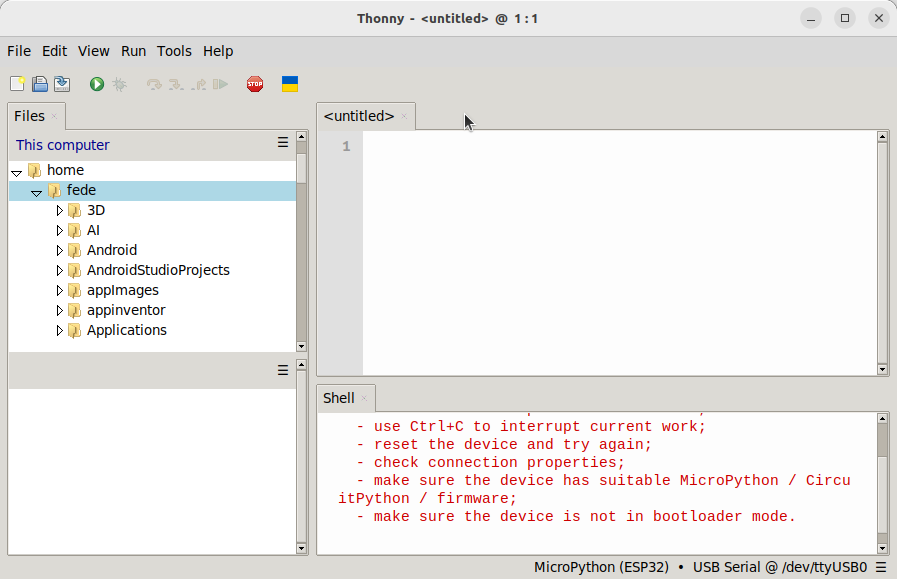Image resolution: width=897 pixels, height=579 pixels.
Task: Open a file using the toolbar icon
Action: [x=39, y=84]
